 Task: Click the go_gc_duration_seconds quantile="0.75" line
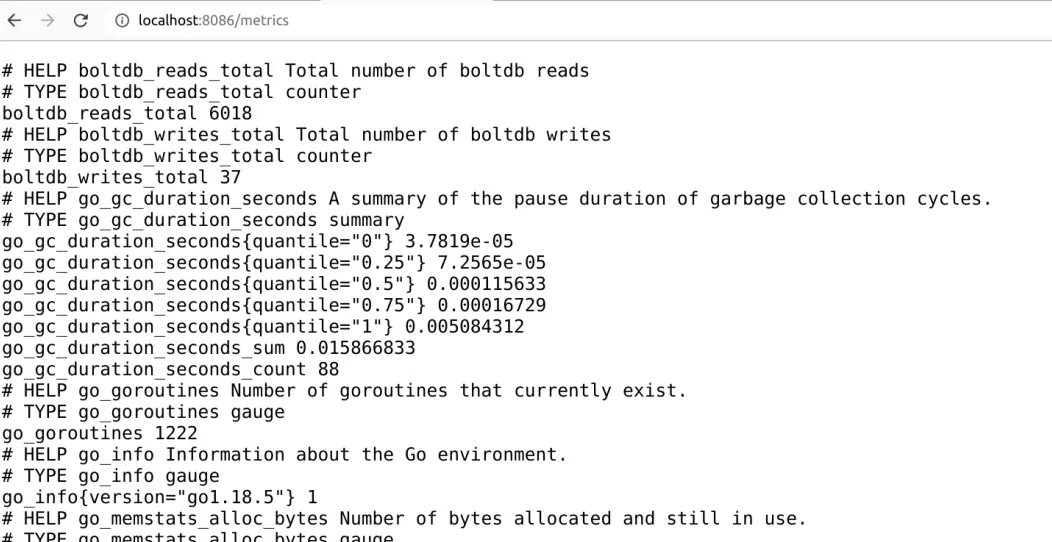point(274,305)
